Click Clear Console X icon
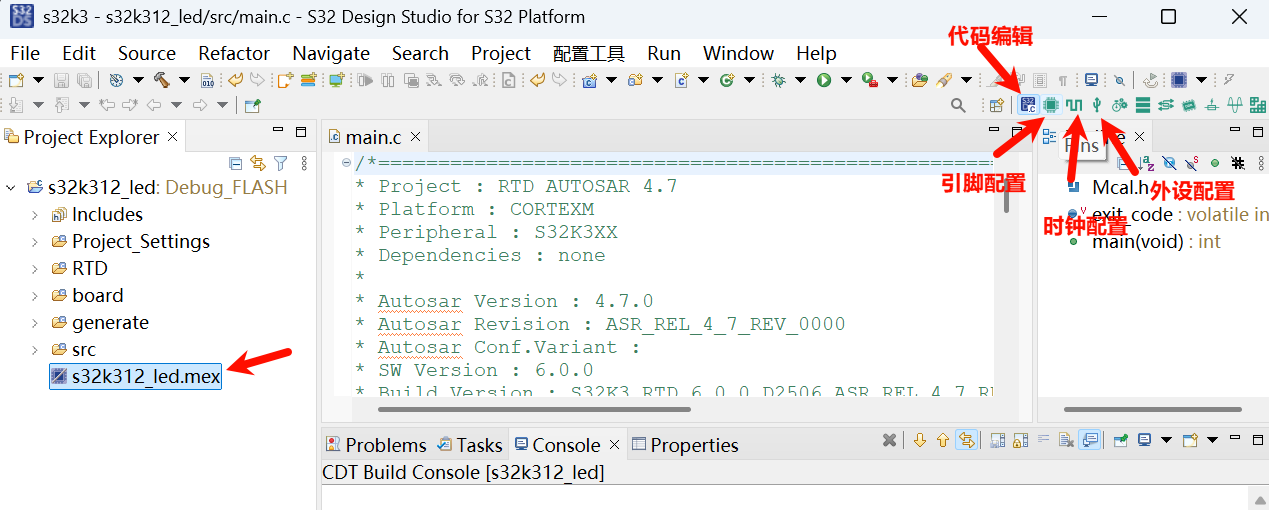Viewport: 1269px width, 510px height. [x=1066, y=440]
